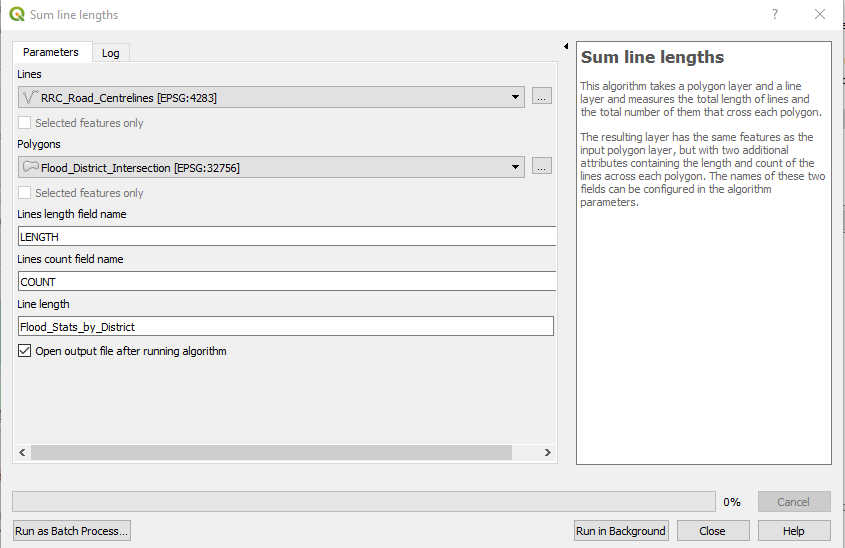Viewport: 845px width, 548px height.
Task: Click the Flood_Stats_by_District output field
Action: (x=286, y=326)
